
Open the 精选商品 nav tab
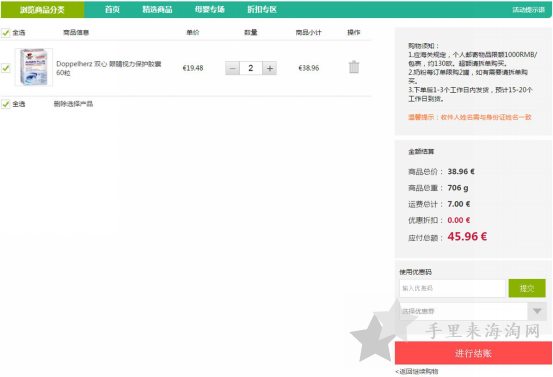157,10
